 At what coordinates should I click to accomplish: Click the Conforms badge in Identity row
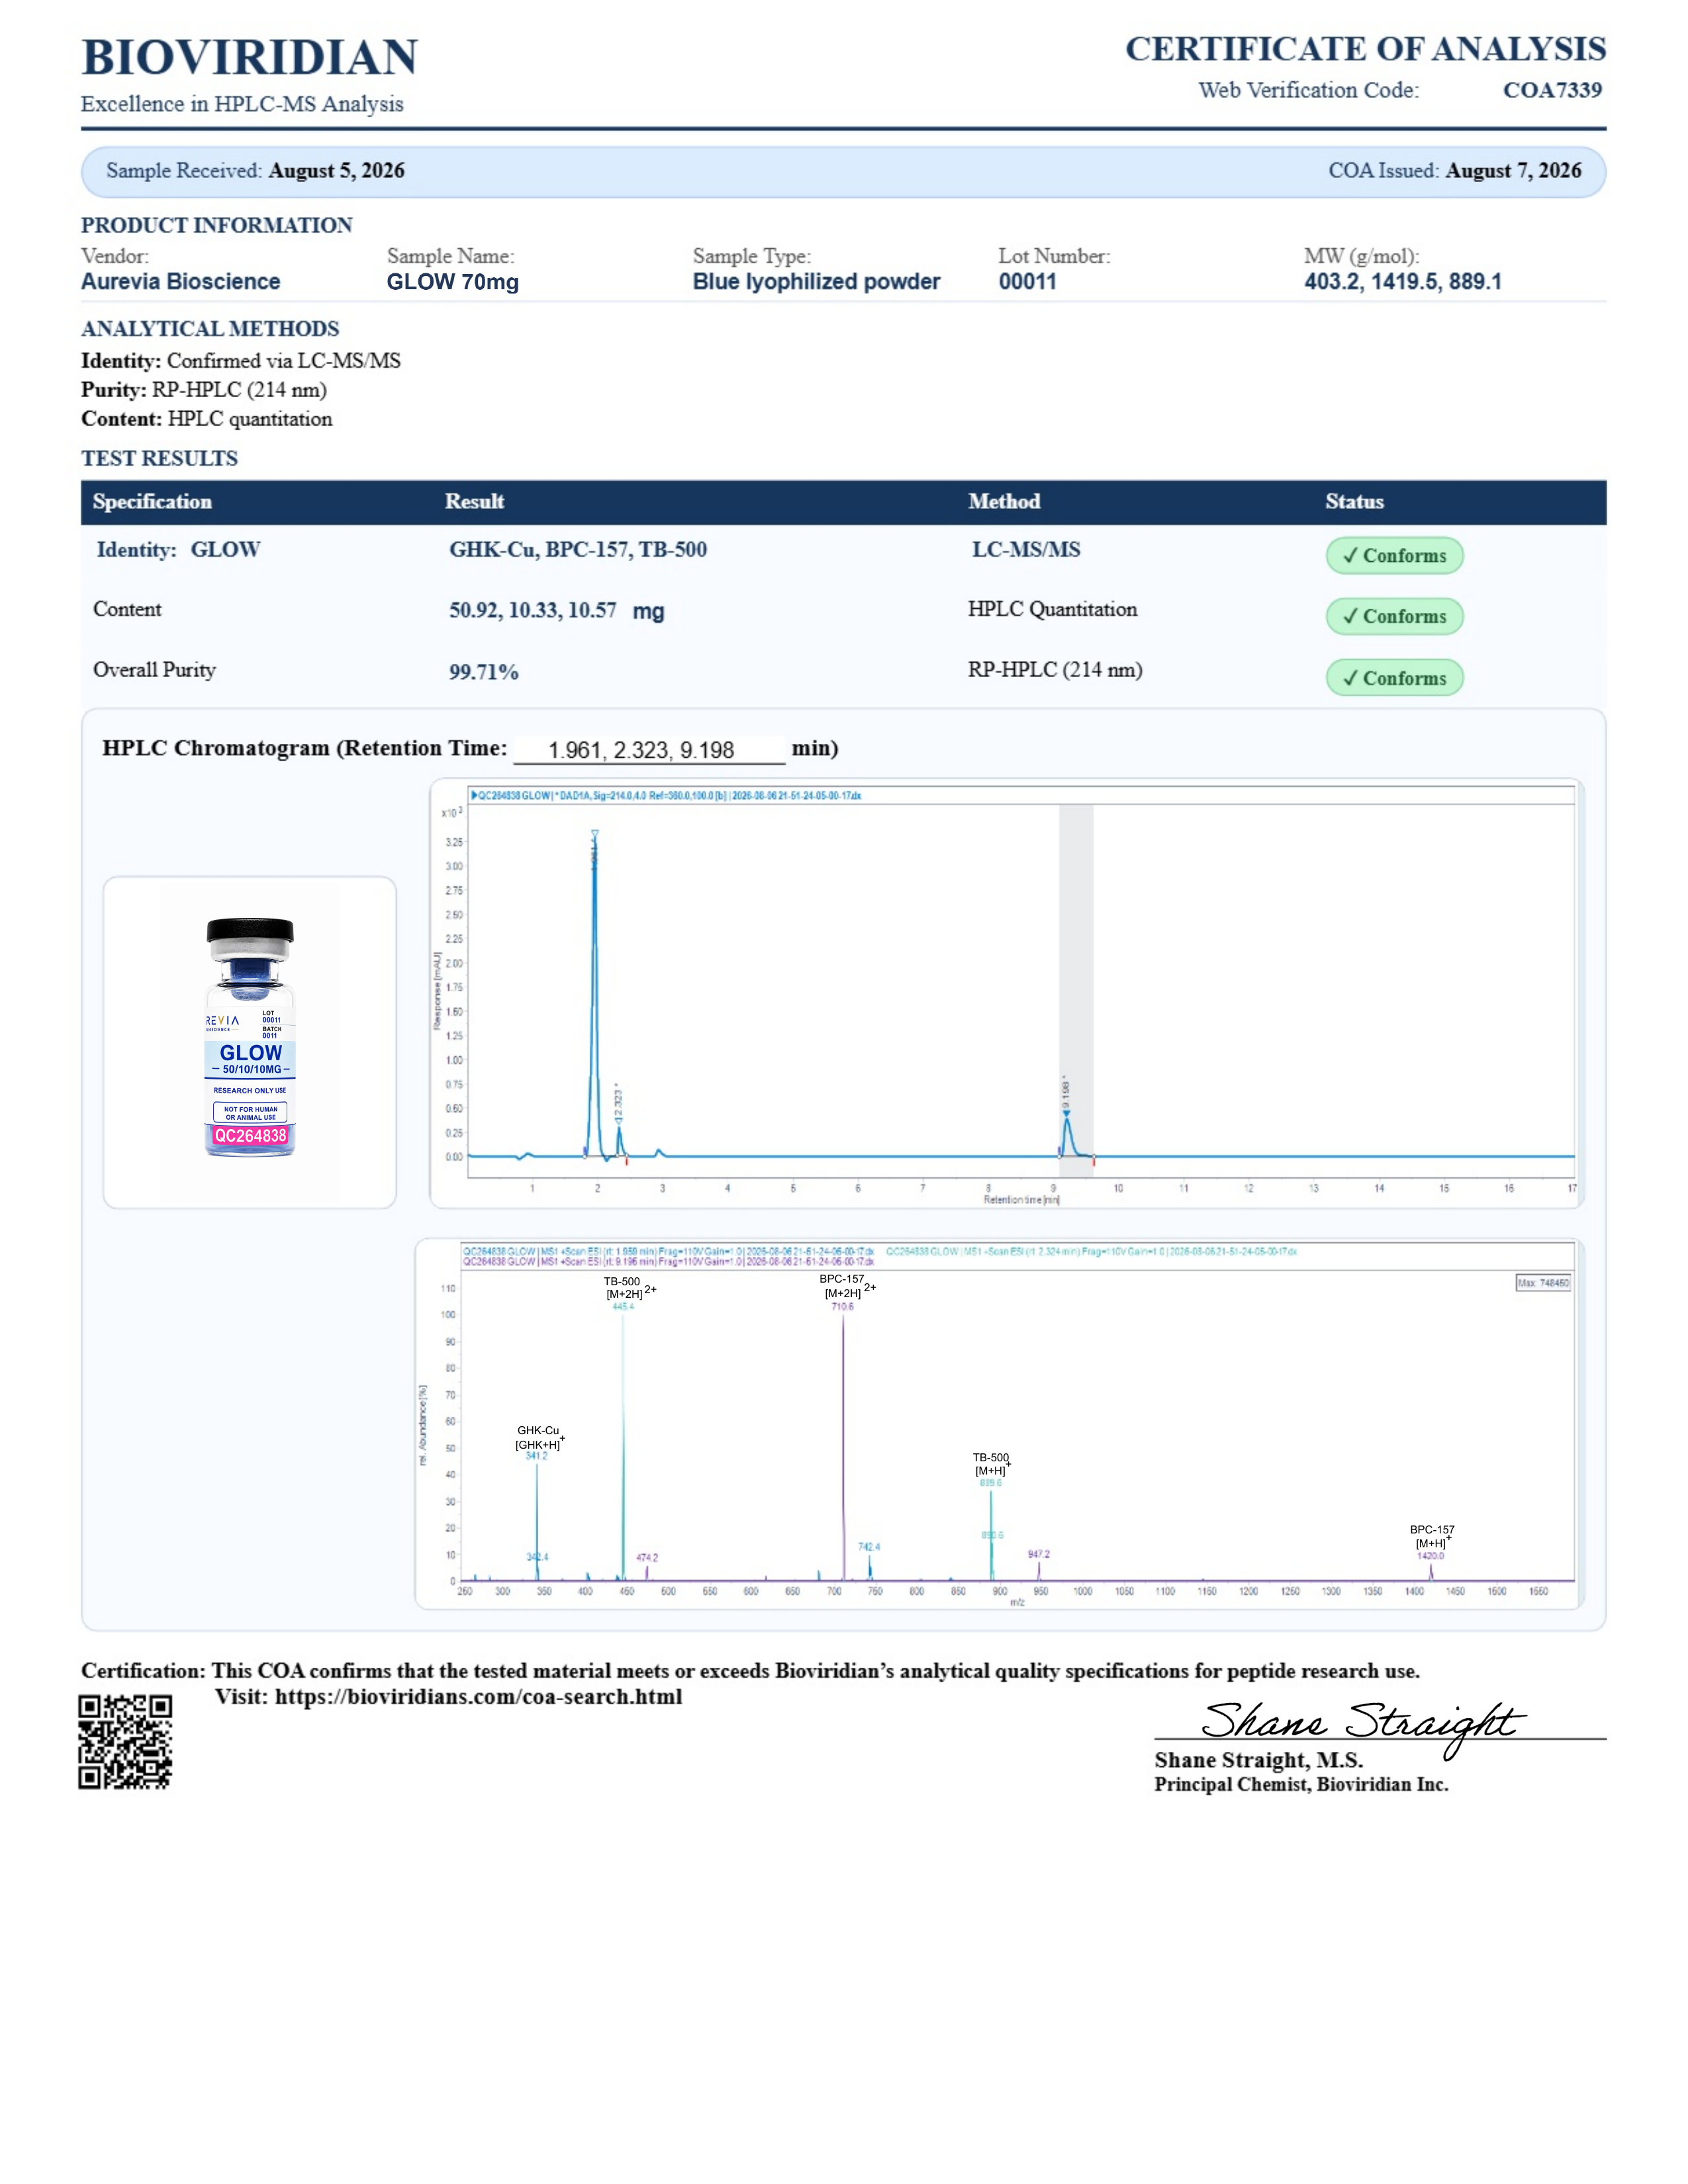pos(1394,556)
